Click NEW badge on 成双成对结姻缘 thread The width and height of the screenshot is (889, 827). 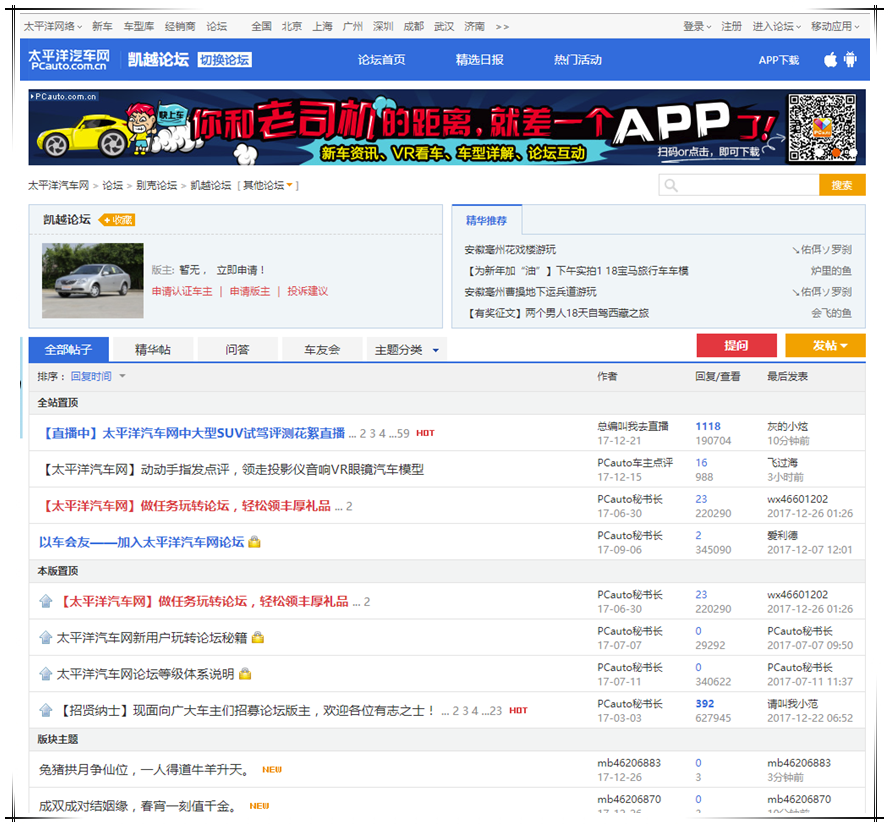[260, 806]
